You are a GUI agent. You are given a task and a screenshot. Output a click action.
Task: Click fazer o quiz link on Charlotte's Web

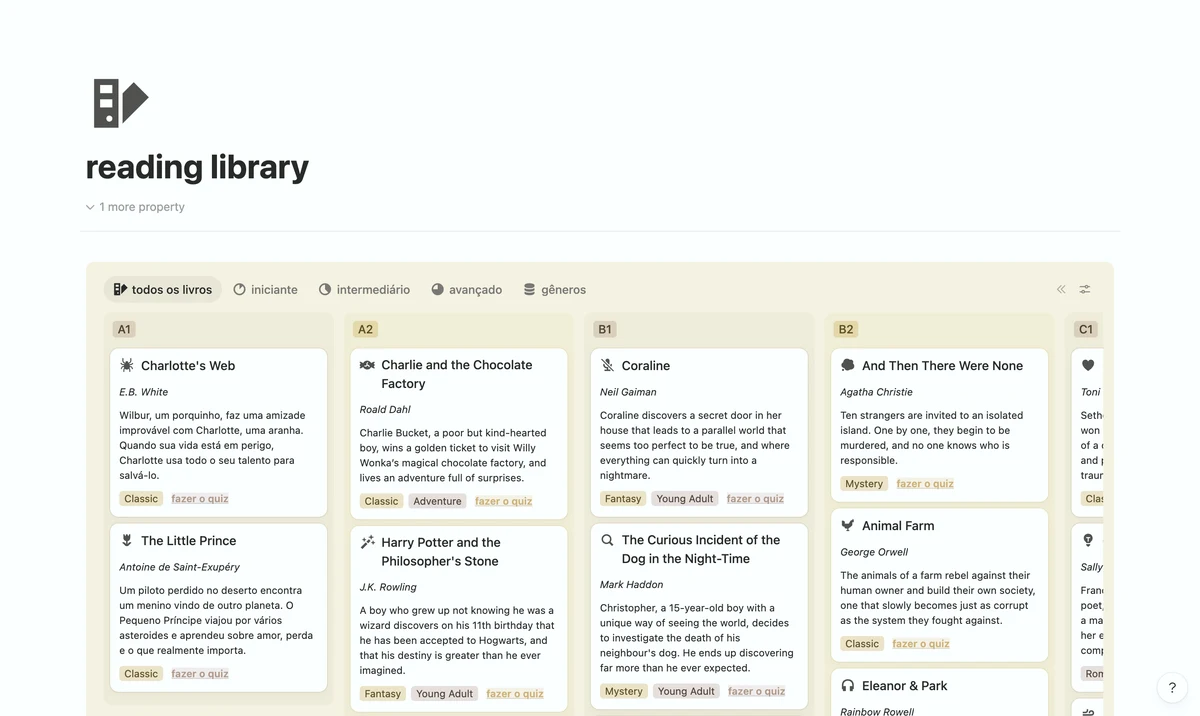click(x=200, y=499)
